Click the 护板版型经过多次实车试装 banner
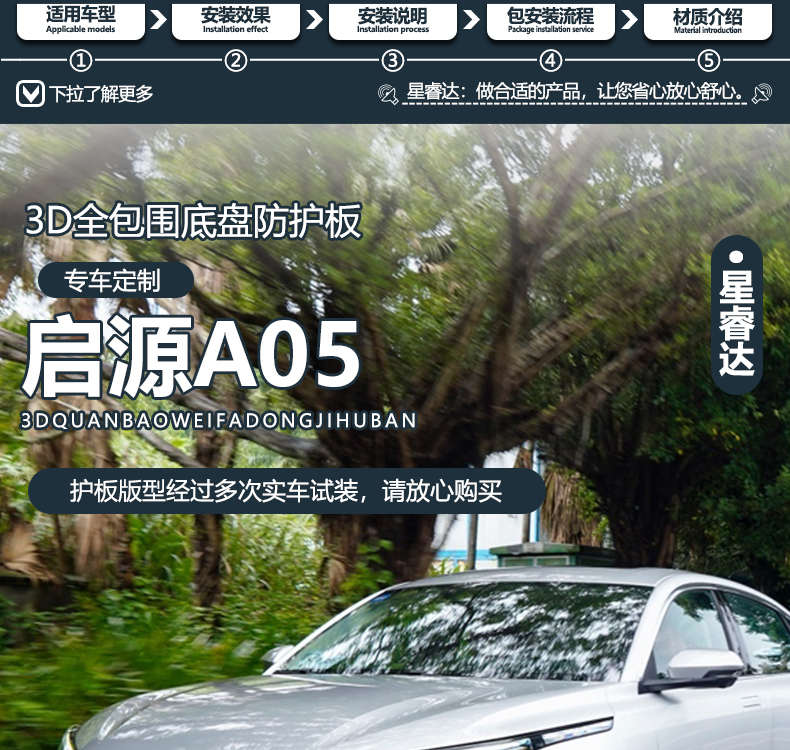Viewport: 790px width, 750px height. [287, 491]
